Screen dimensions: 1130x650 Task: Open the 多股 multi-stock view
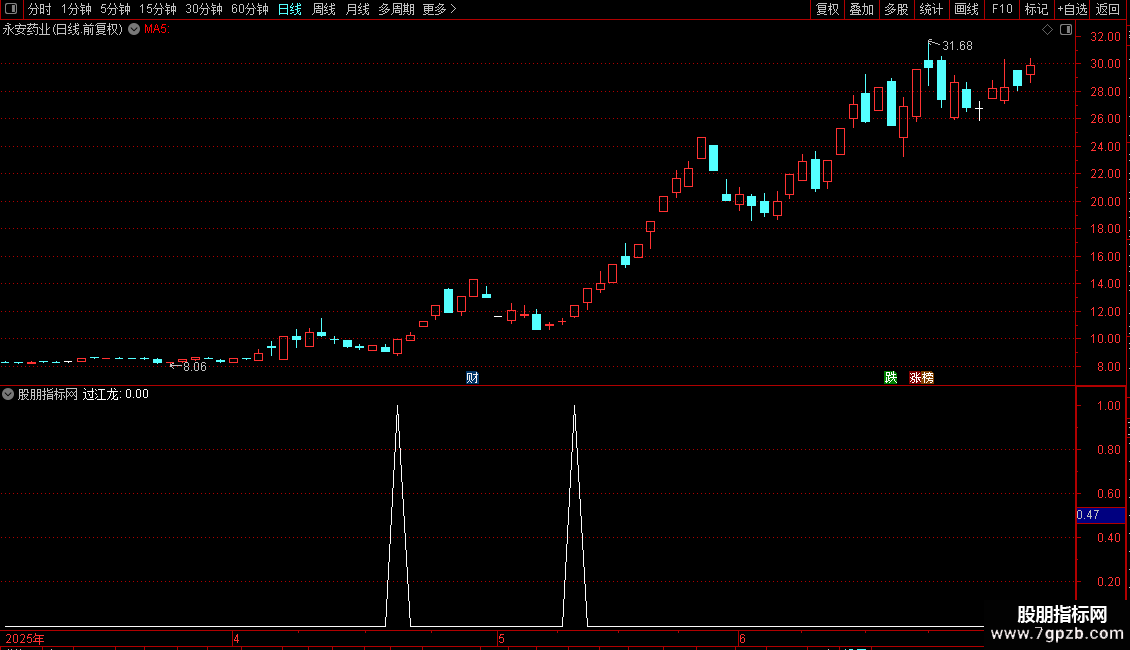[x=896, y=9]
